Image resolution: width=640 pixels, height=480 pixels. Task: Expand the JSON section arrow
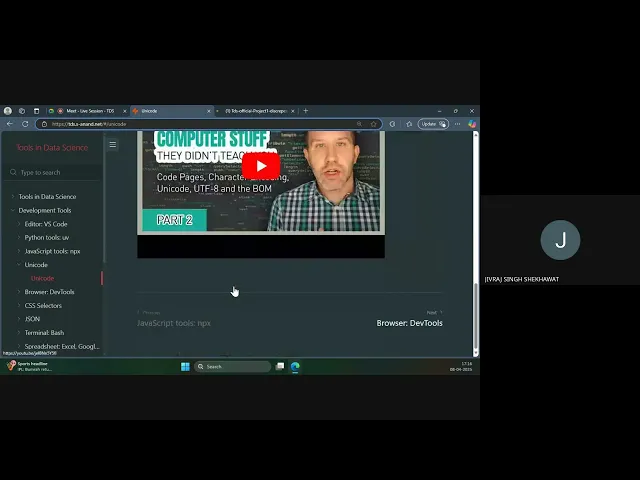pos(19,319)
